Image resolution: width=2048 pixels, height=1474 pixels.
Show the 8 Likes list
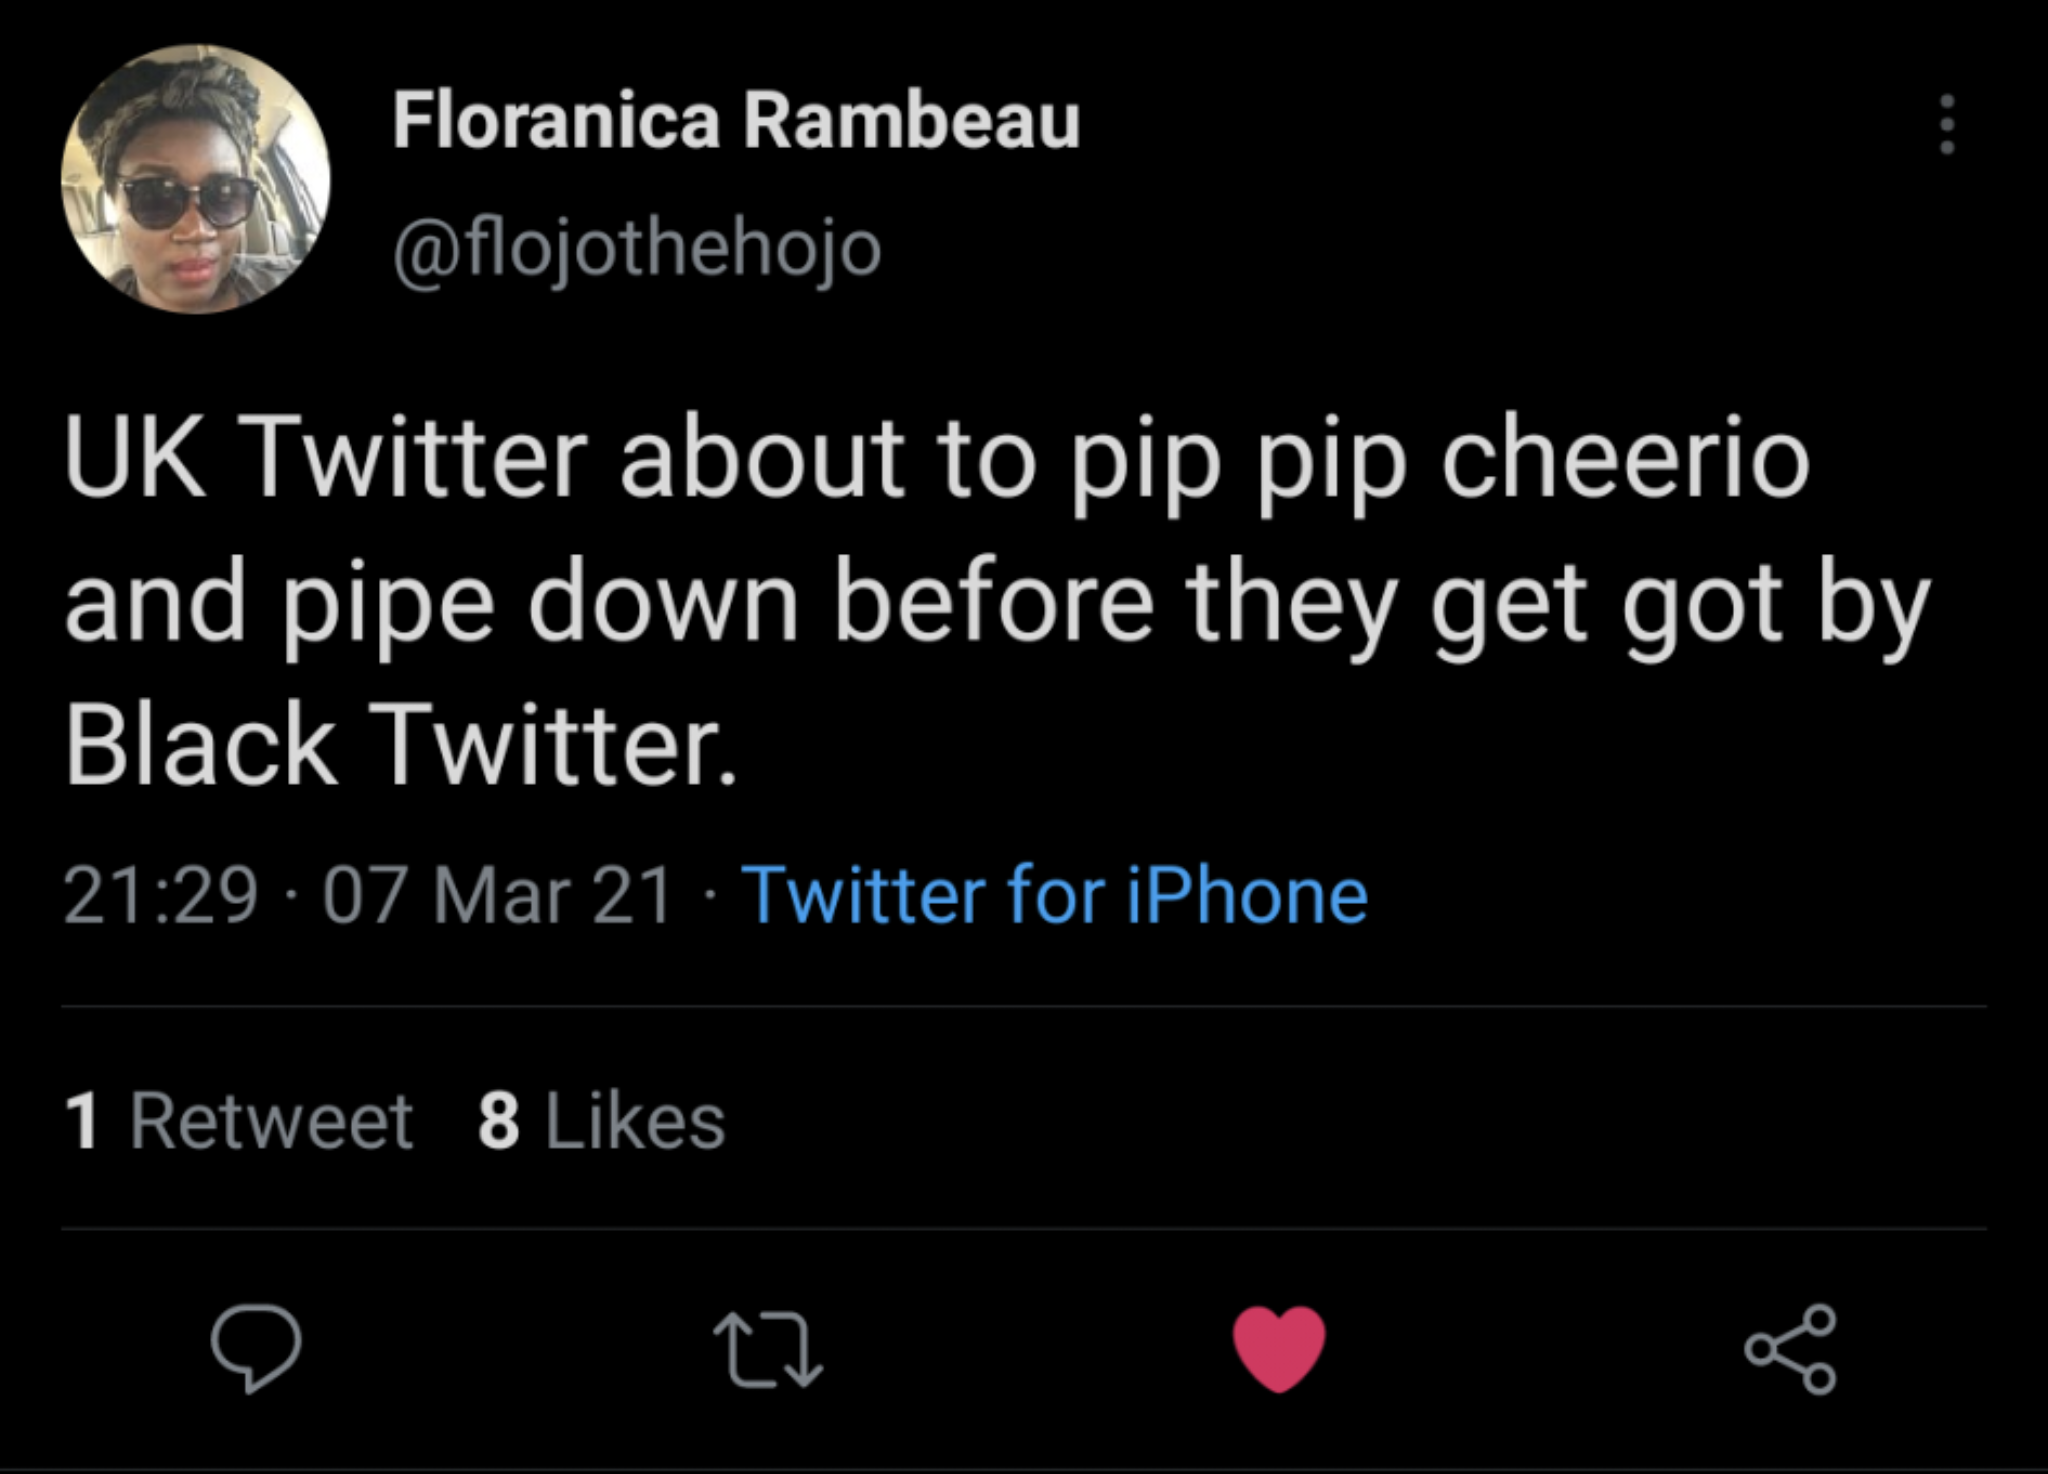[x=601, y=1121]
